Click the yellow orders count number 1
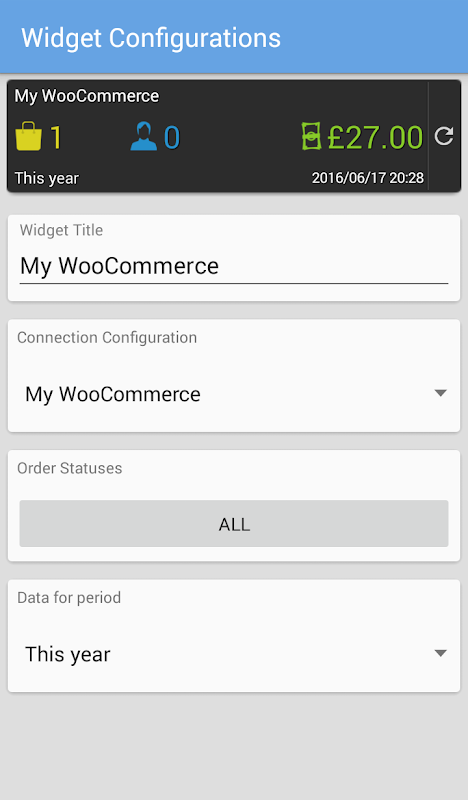Image resolution: width=468 pixels, height=800 pixels. click(56, 137)
